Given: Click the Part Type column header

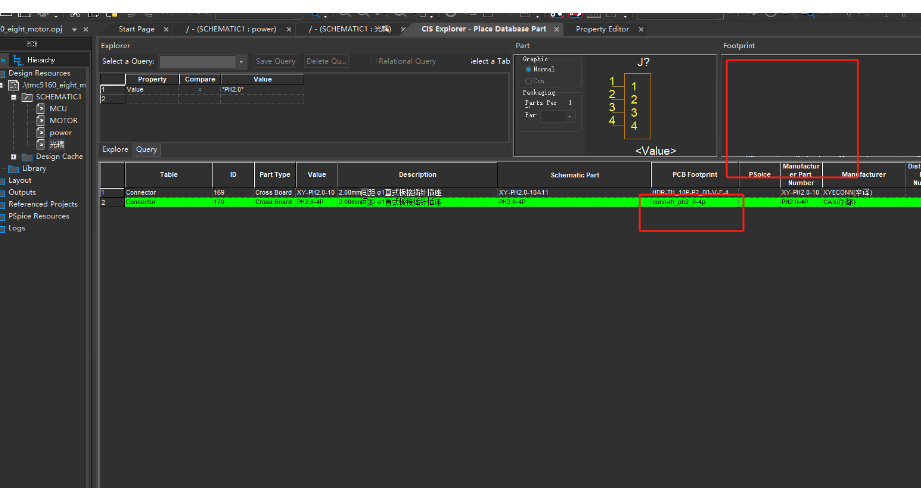Looking at the screenshot, I should [275, 175].
